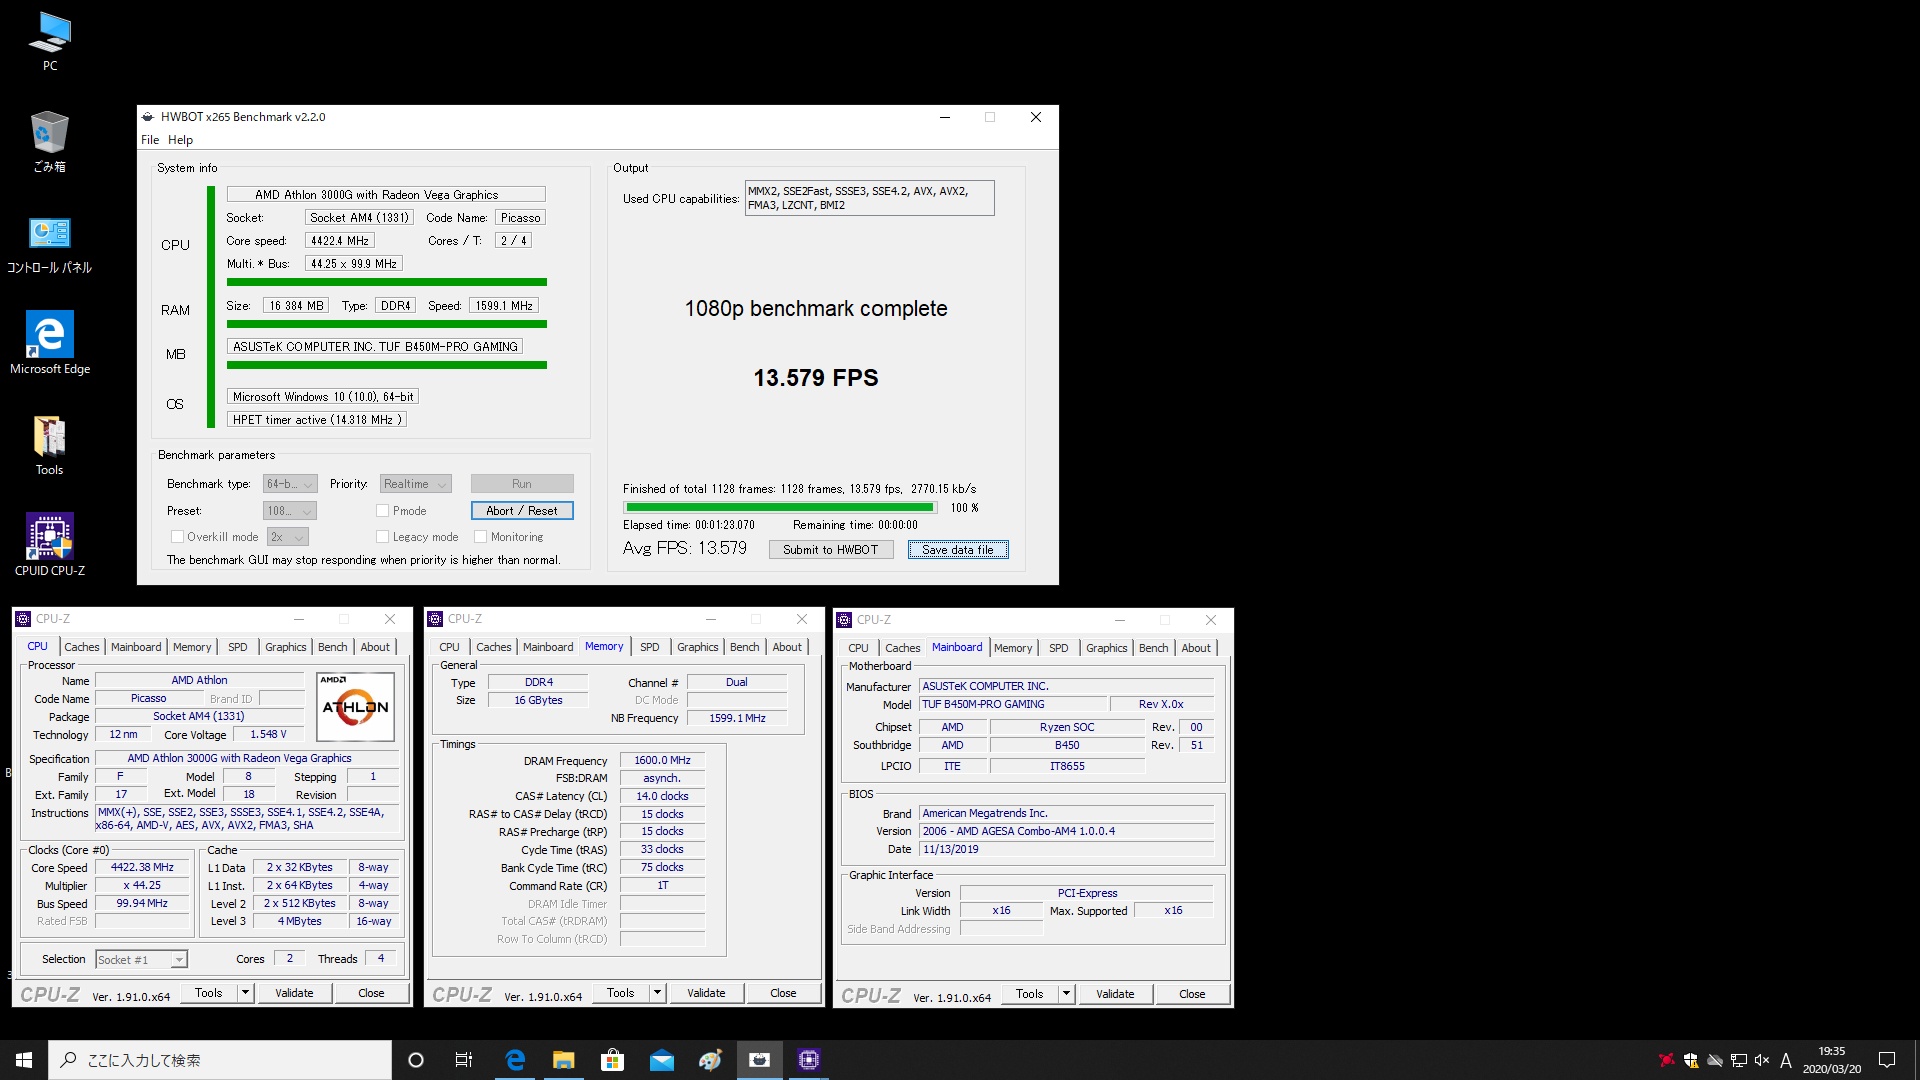Click the red tray icon
1920x1080 pixels.
(x=1666, y=1060)
